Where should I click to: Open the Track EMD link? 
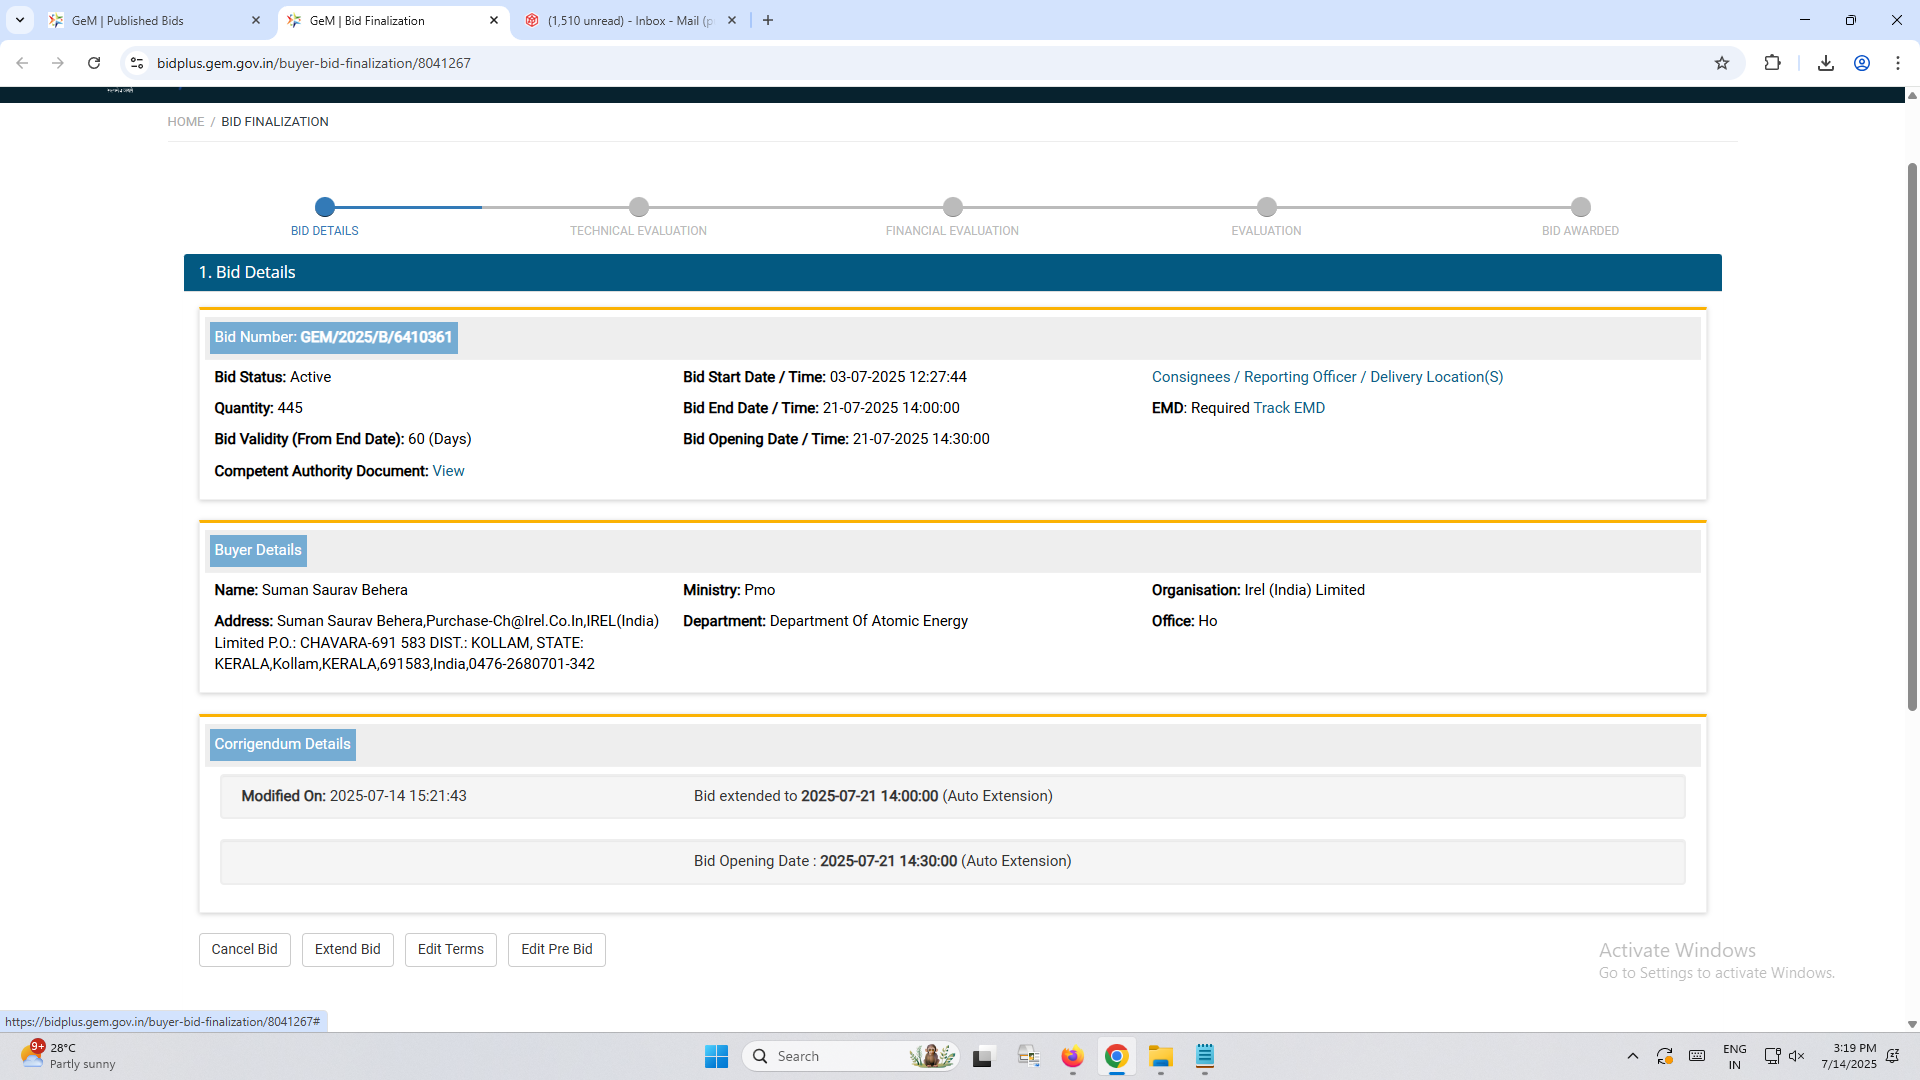point(1289,408)
